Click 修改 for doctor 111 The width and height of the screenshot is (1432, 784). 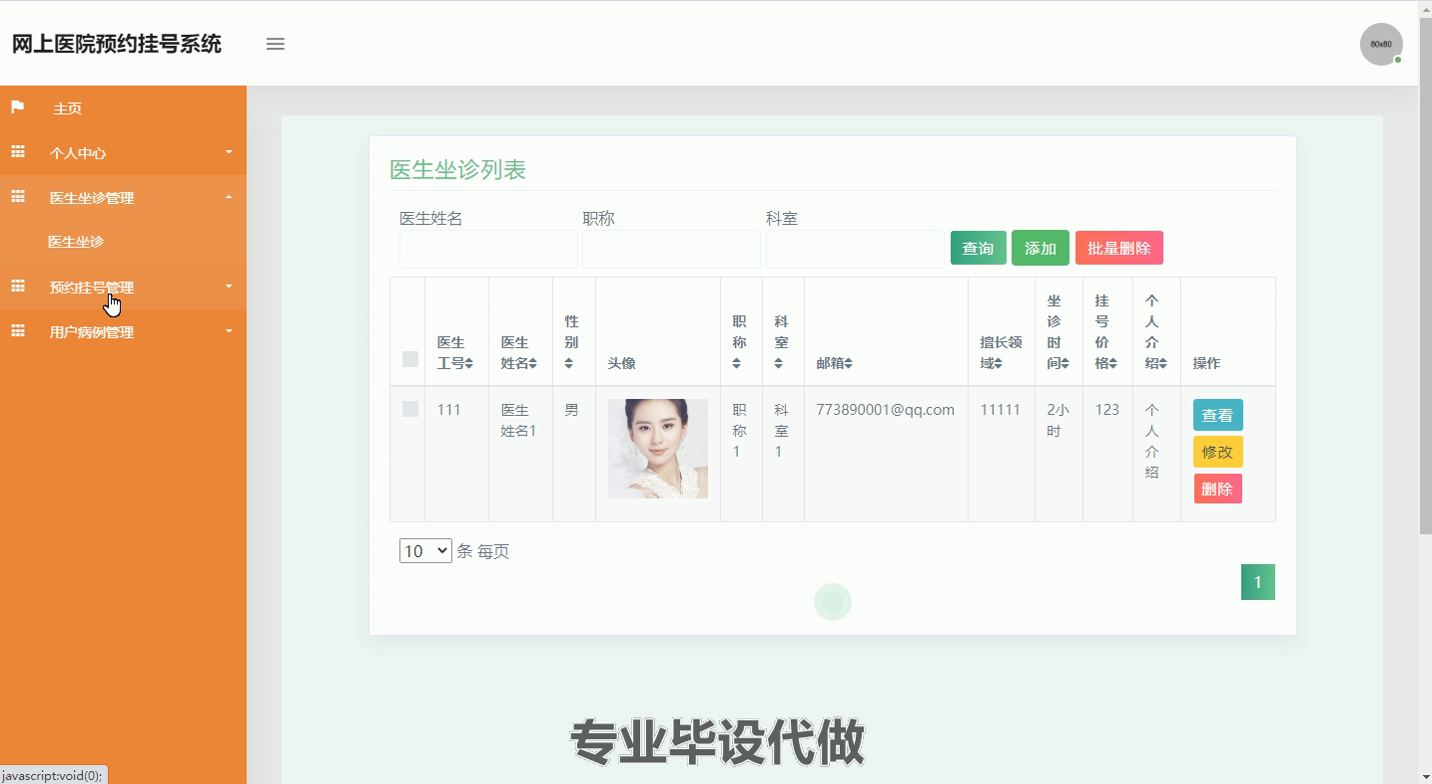pos(1217,452)
